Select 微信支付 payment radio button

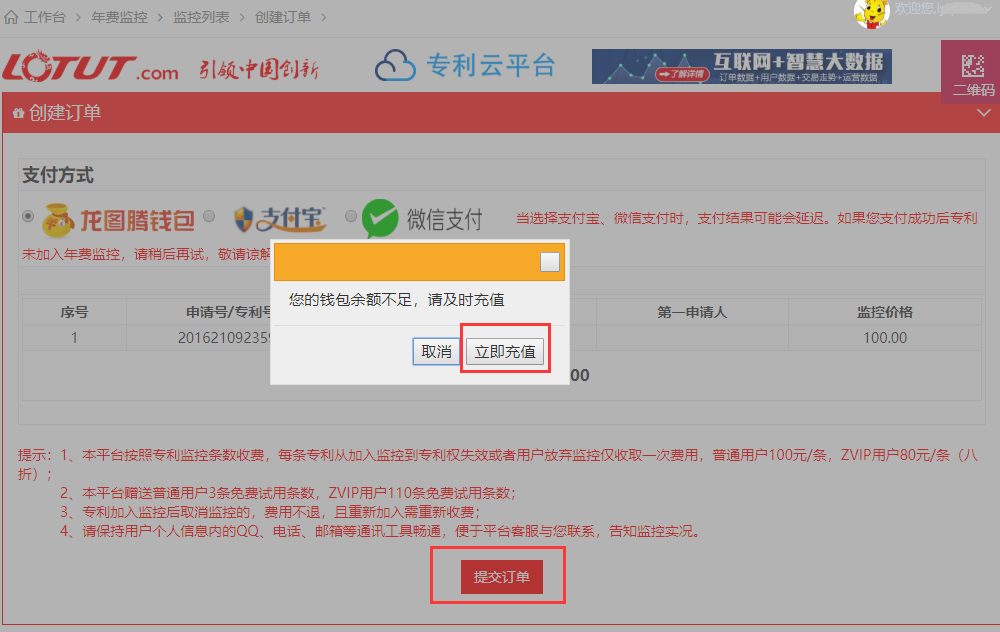coord(351,216)
